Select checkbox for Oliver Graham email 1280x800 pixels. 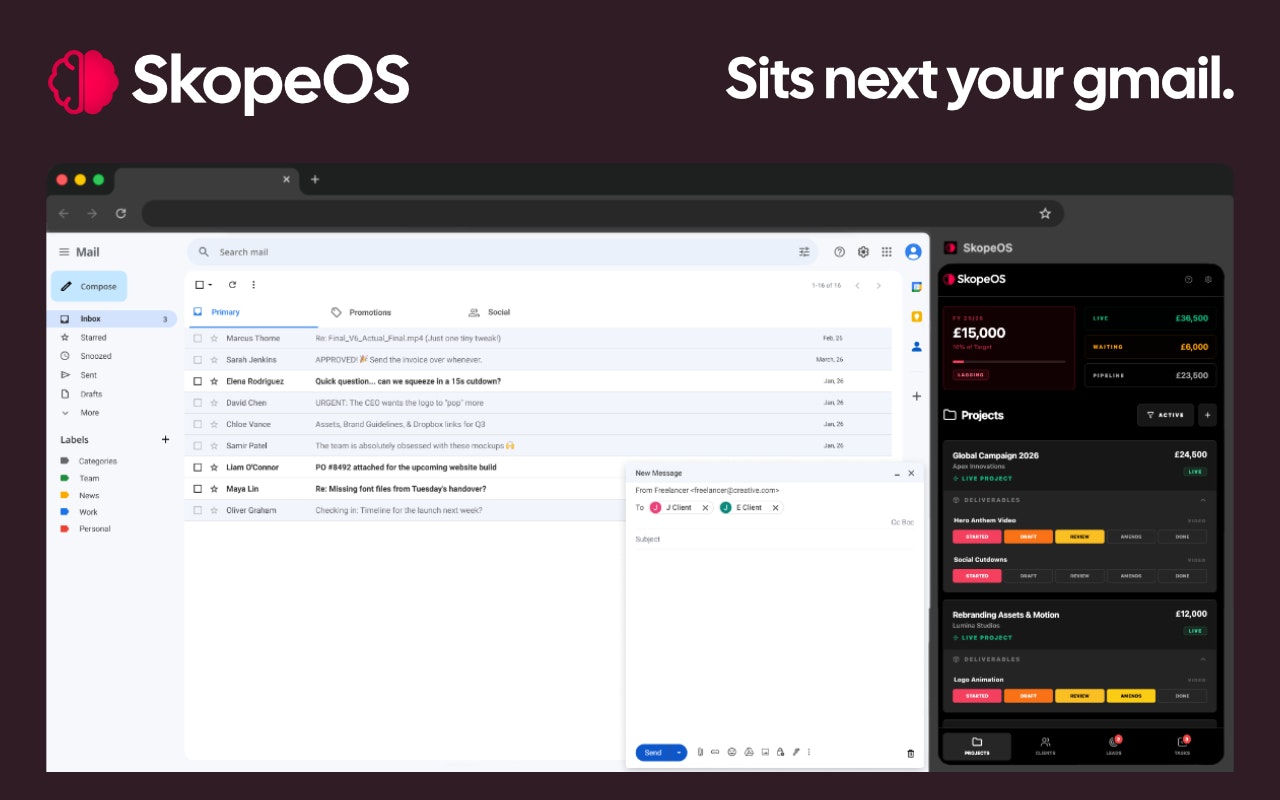pyautogui.click(x=198, y=510)
